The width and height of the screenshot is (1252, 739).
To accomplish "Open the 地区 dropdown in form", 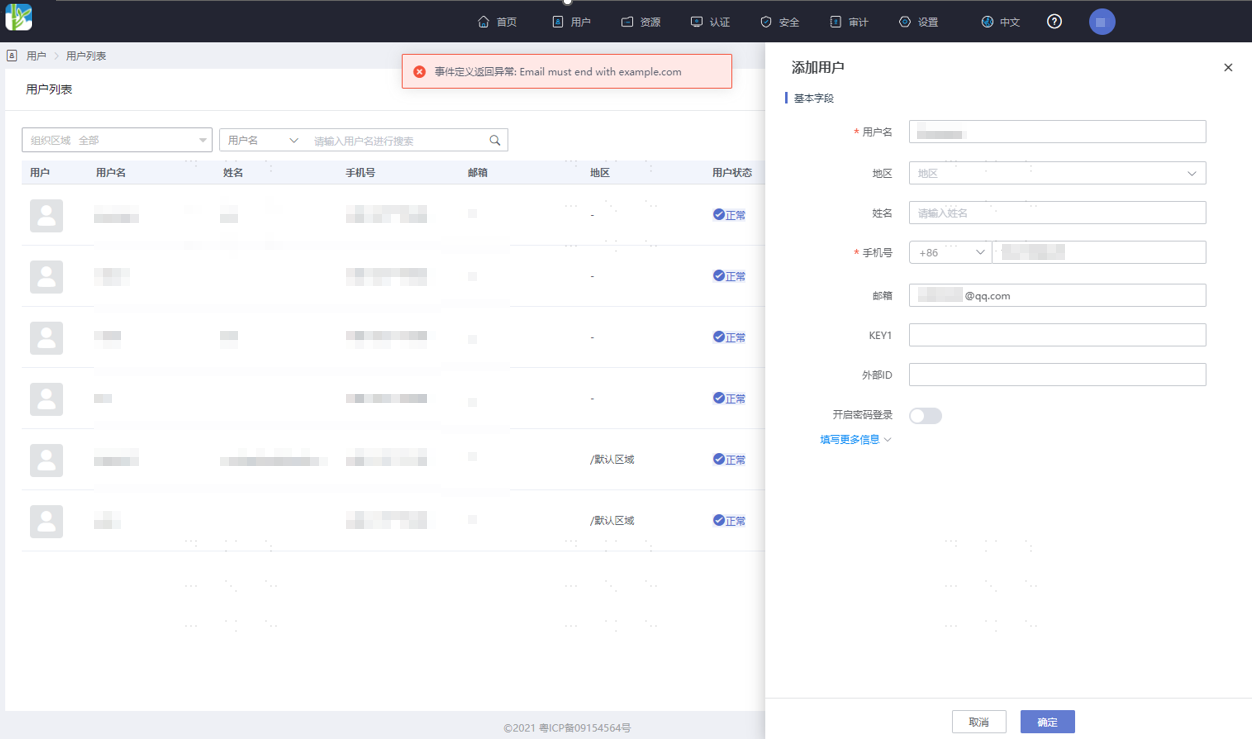I will 1057,173.
